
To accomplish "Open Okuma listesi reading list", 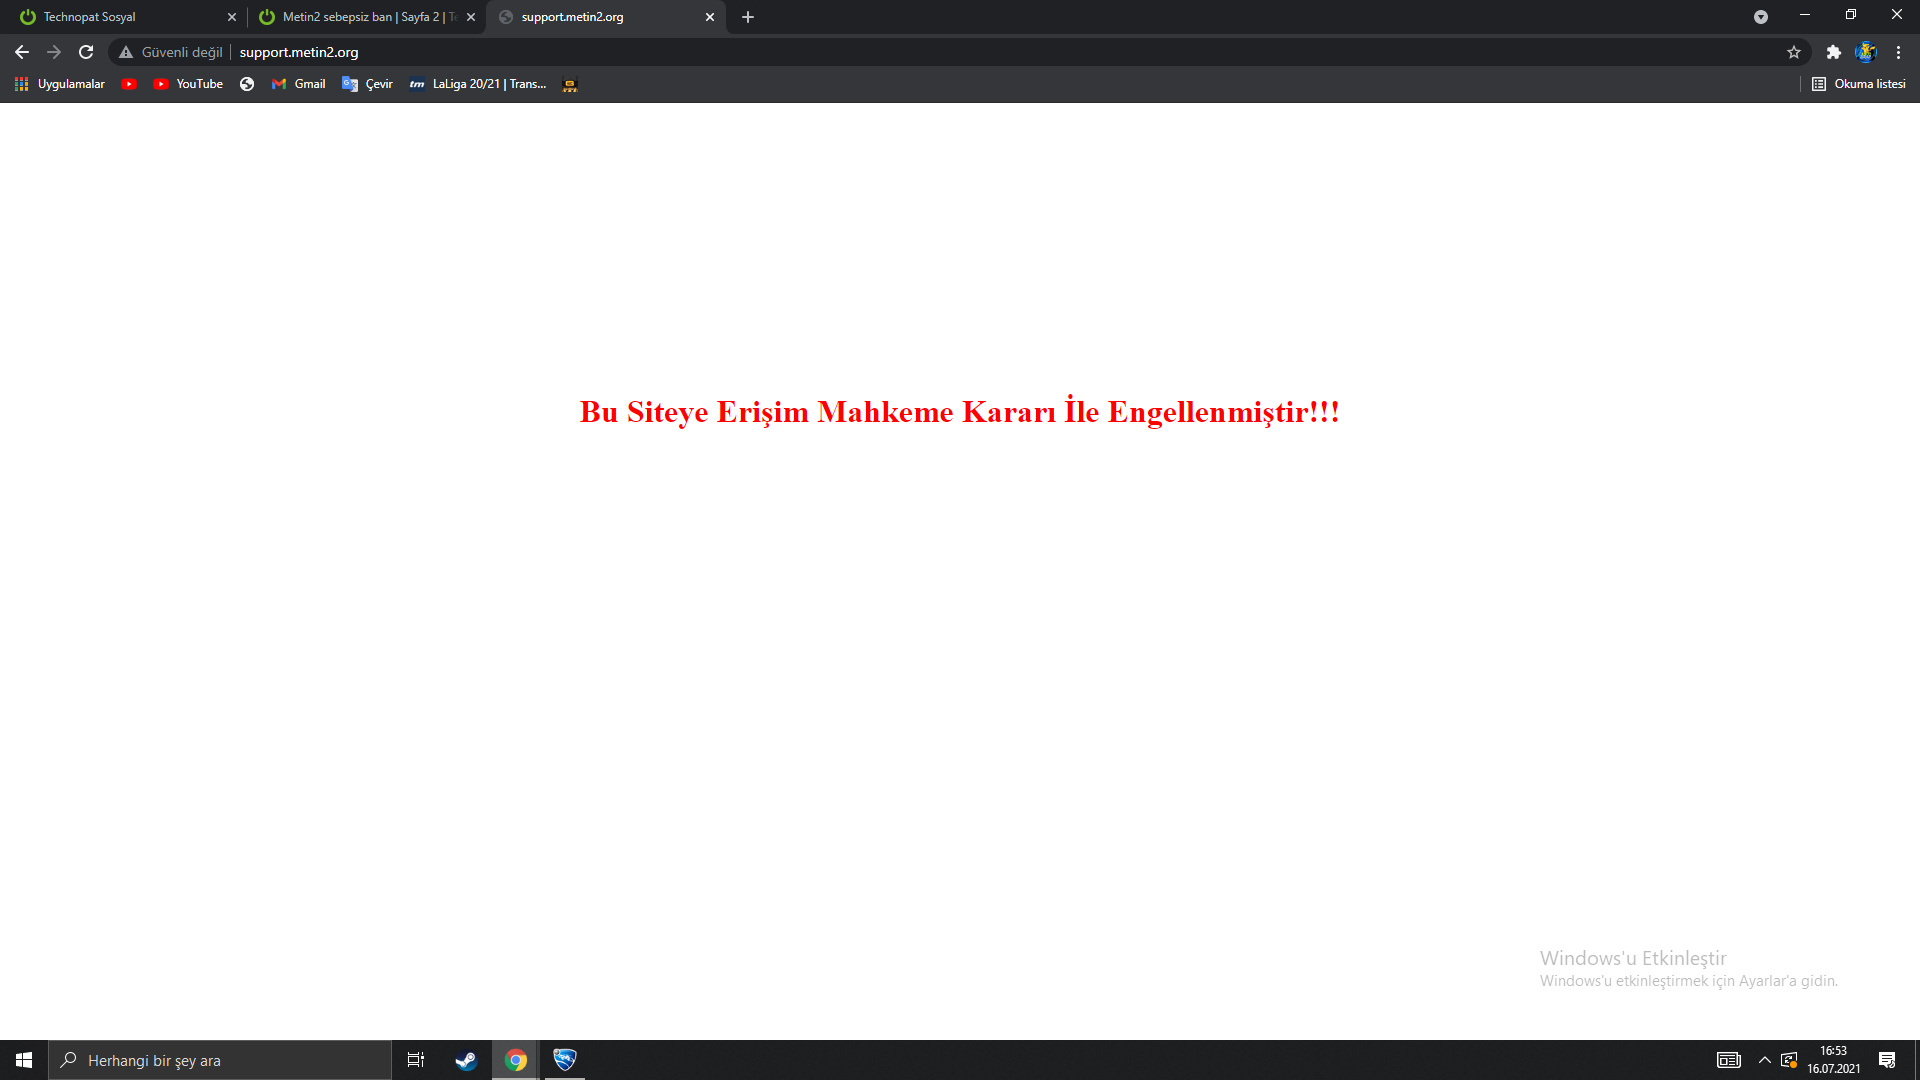I will (1859, 84).
